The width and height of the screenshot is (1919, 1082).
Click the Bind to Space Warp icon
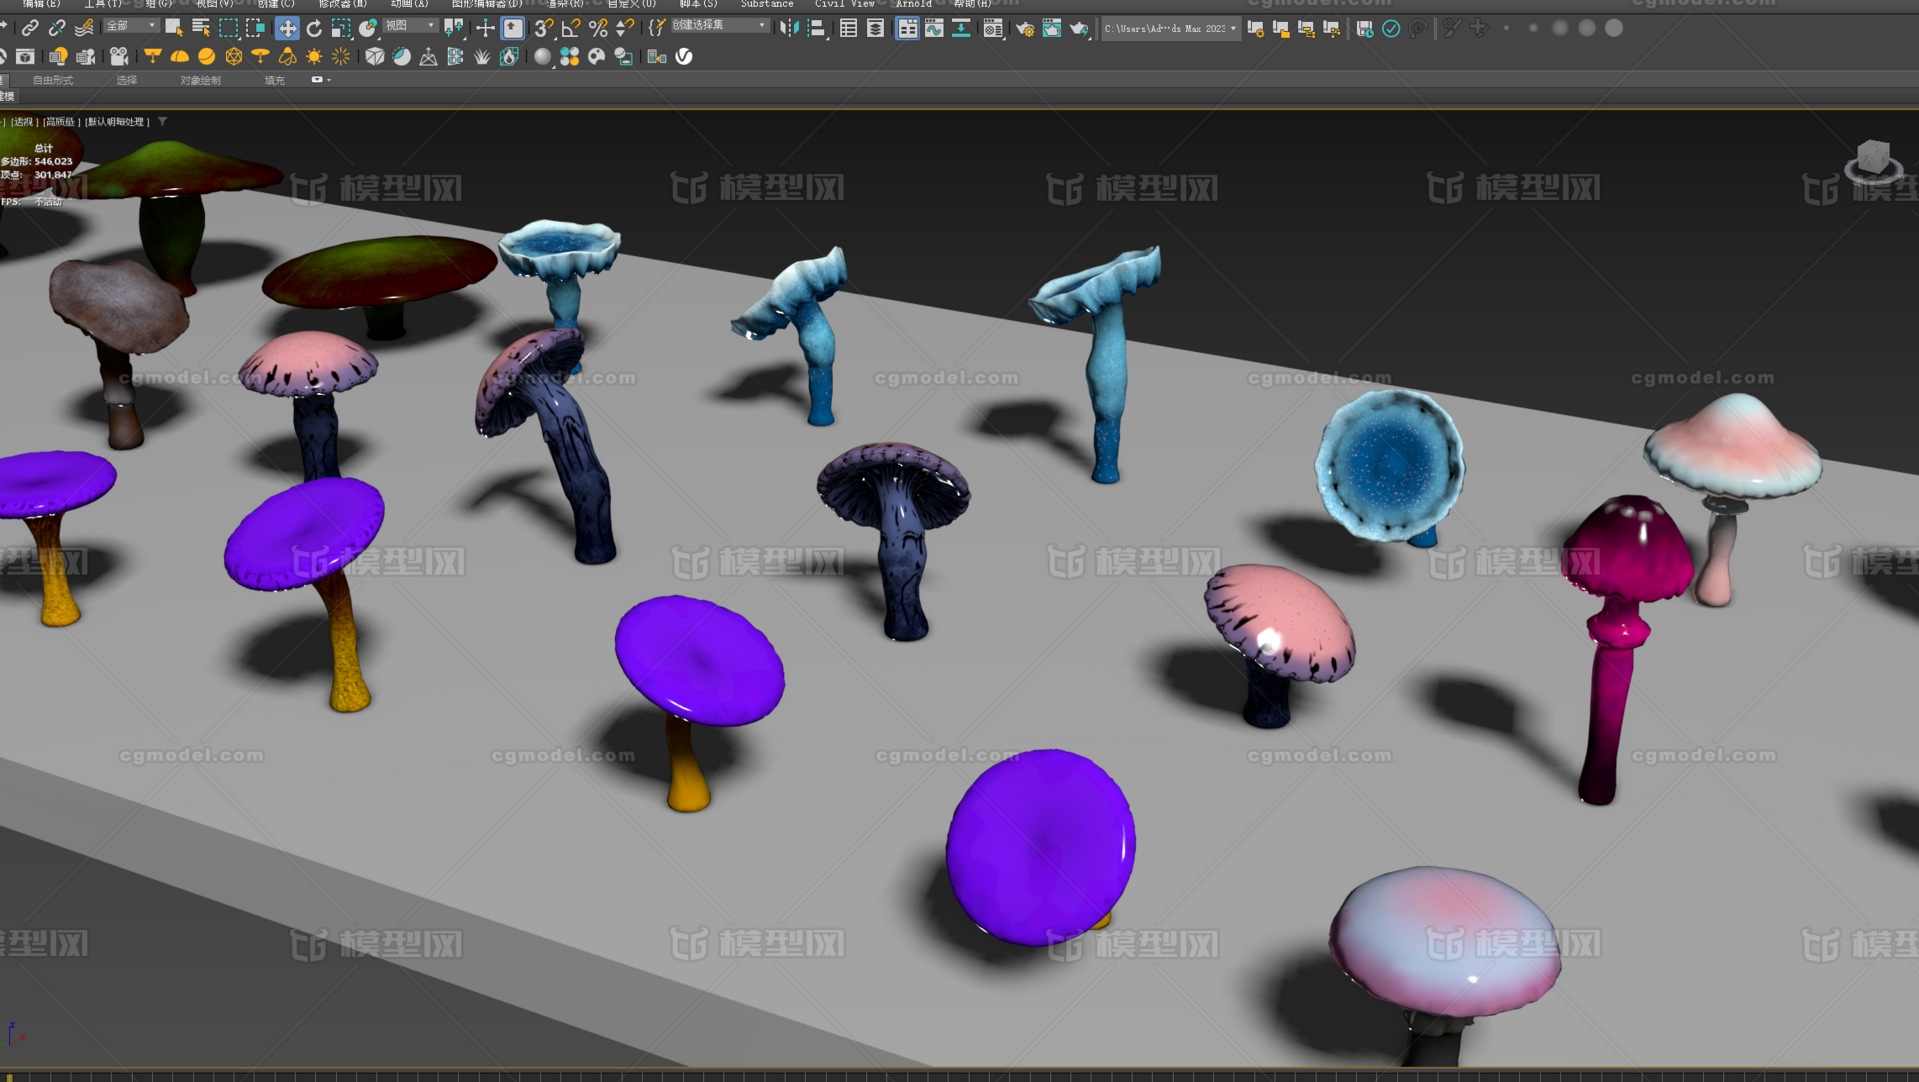[84, 28]
